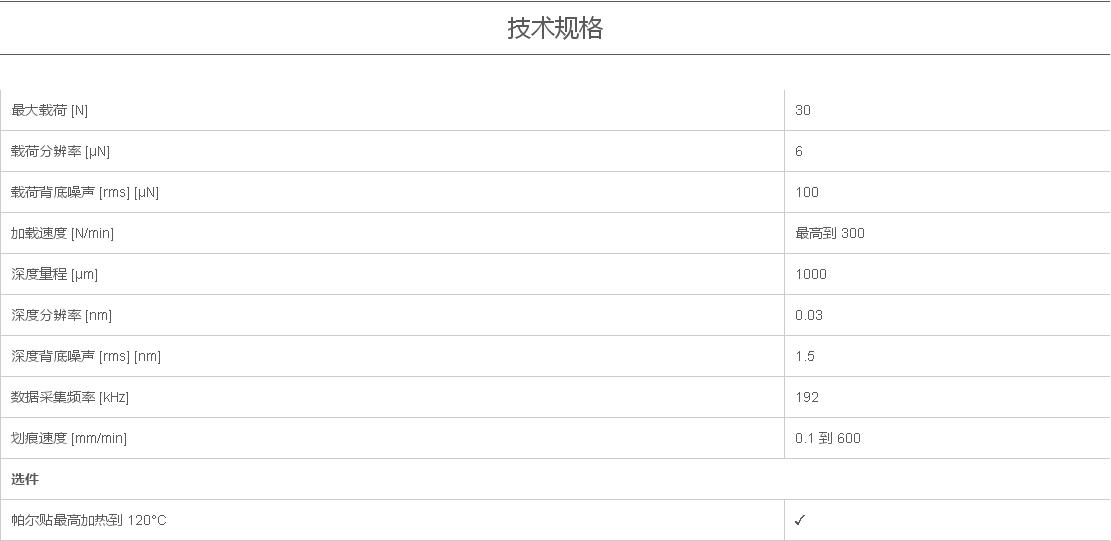Image resolution: width=1111 pixels, height=541 pixels.
Task: Click the 深度背底噪声 value 1.5
Action: tap(805, 356)
